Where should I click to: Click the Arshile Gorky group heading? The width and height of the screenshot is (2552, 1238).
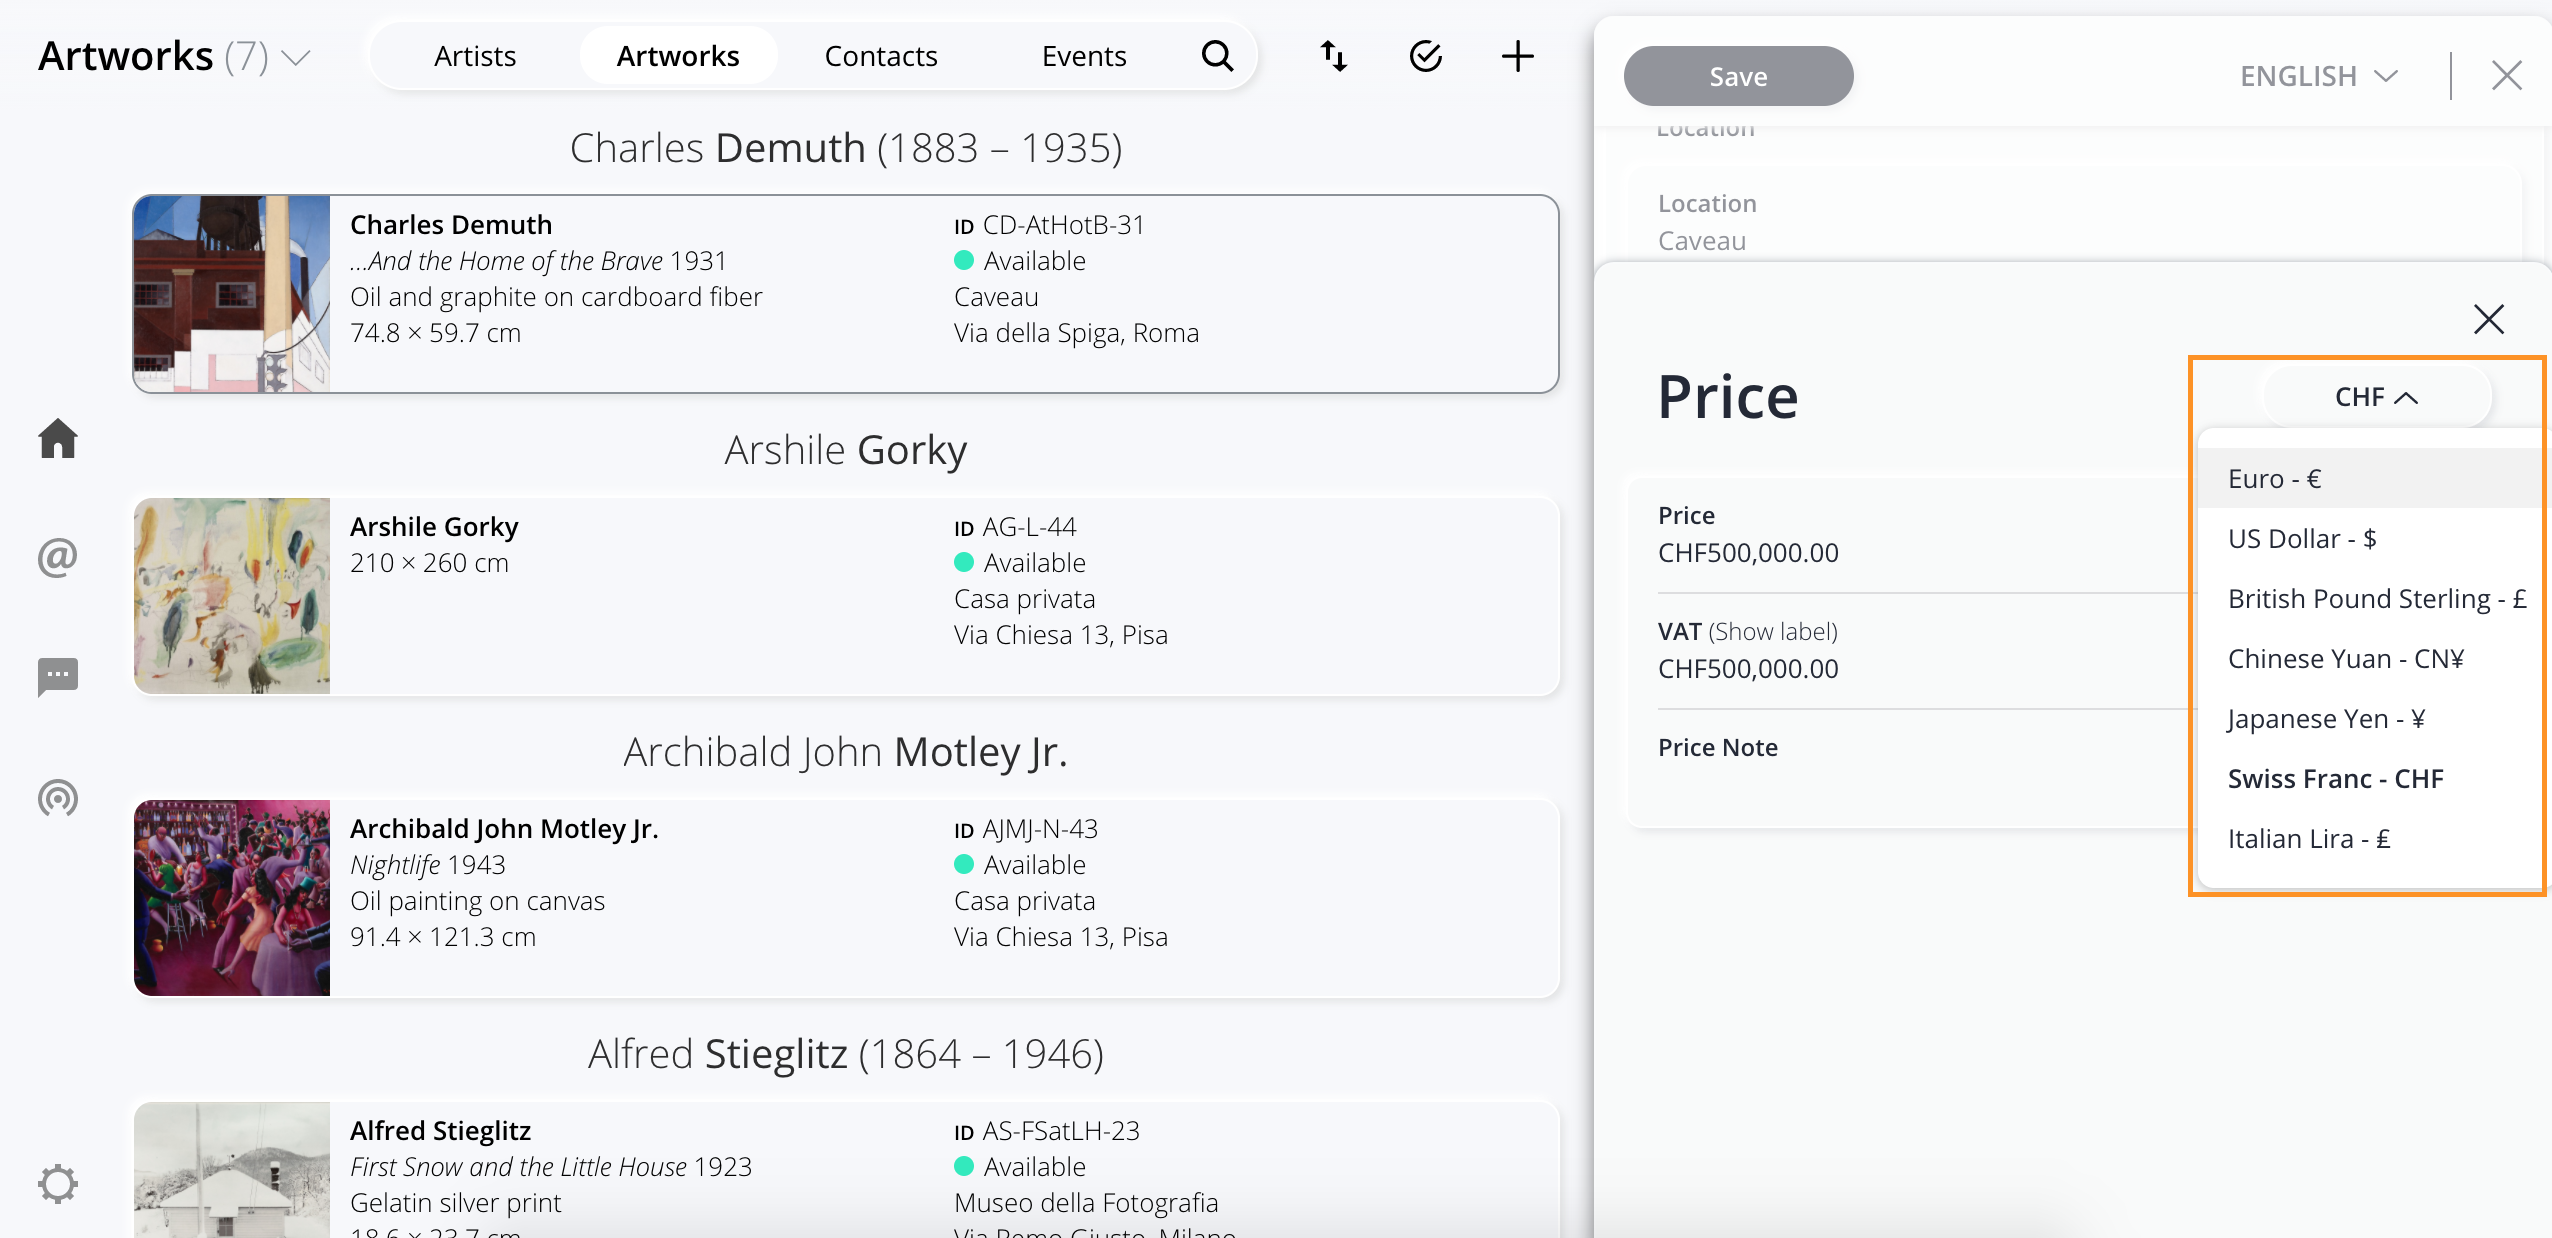pos(846,450)
